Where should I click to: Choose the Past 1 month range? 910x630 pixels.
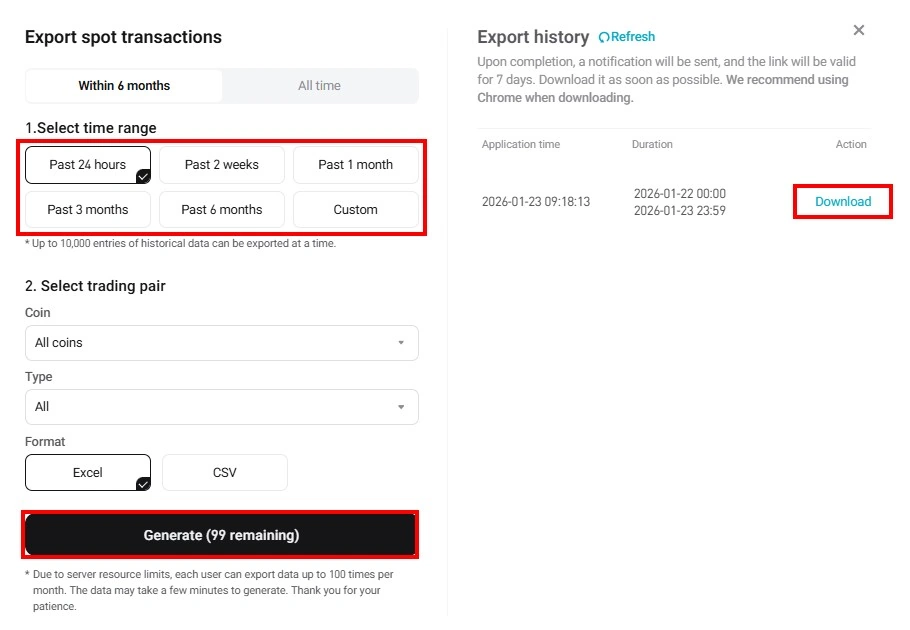click(x=356, y=165)
